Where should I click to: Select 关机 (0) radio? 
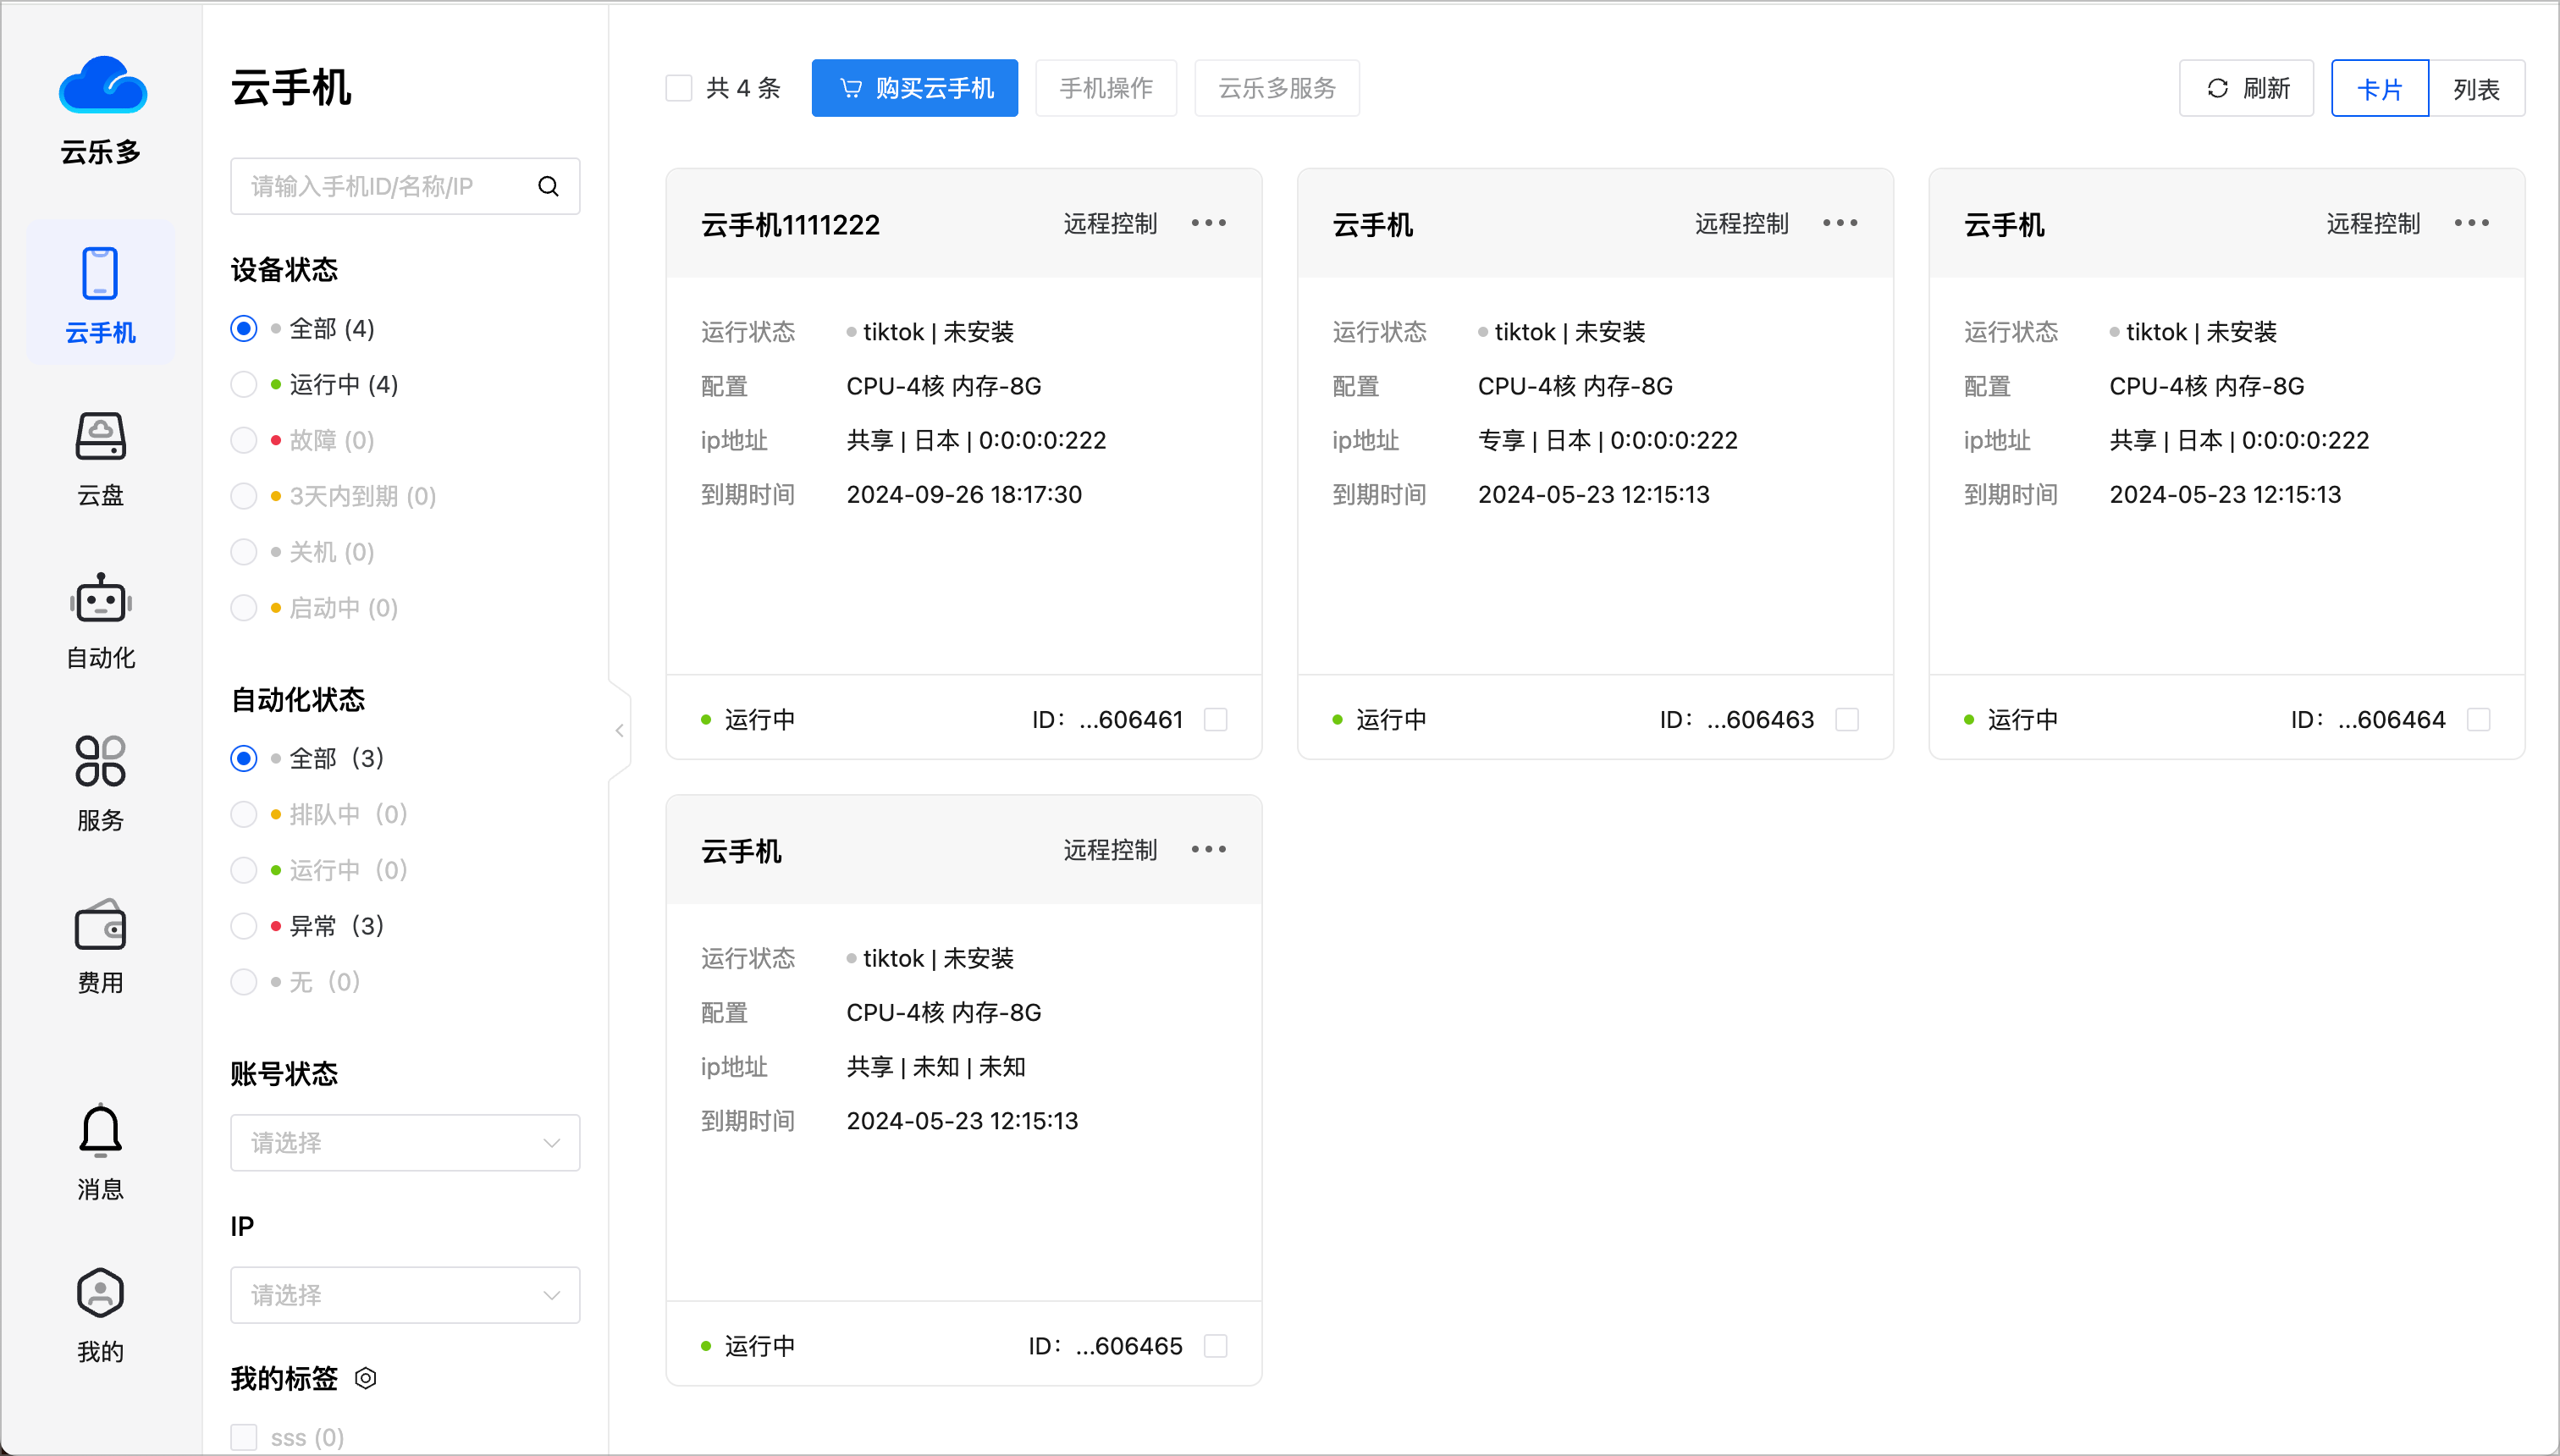(x=244, y=552)
